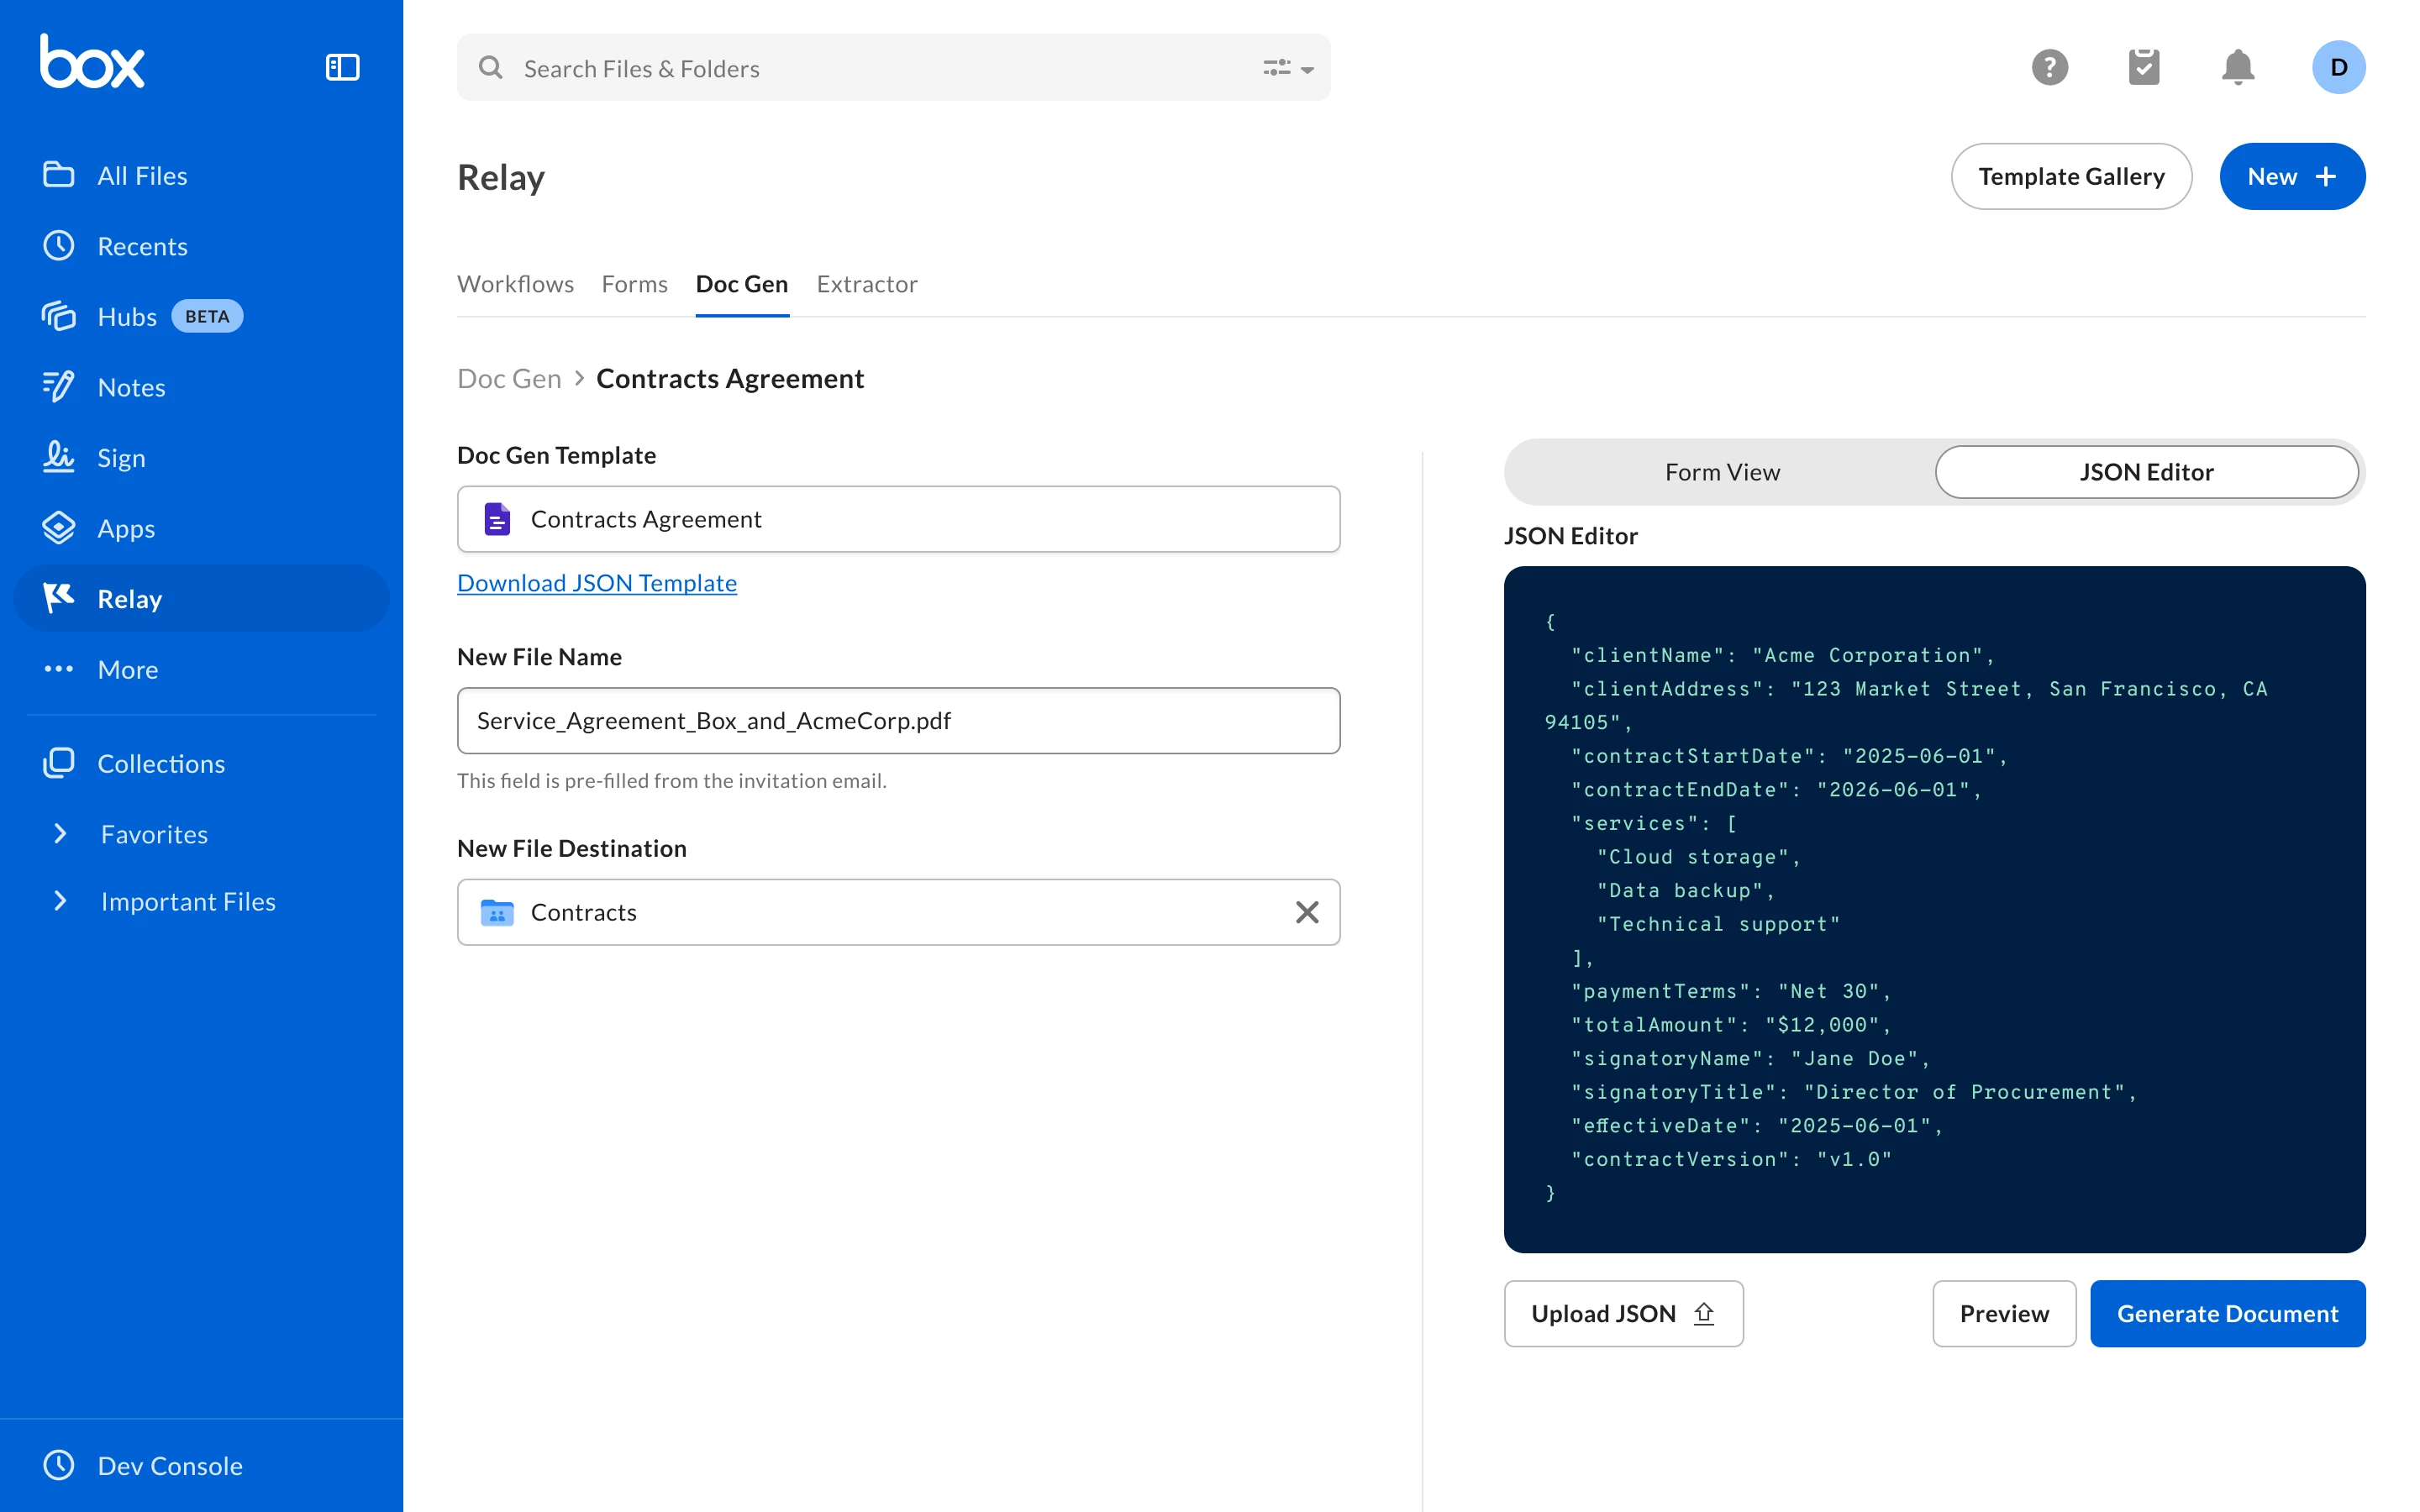Click the Download JSON Template link
2420x1512 pixels.
click(x=596, y=583)
